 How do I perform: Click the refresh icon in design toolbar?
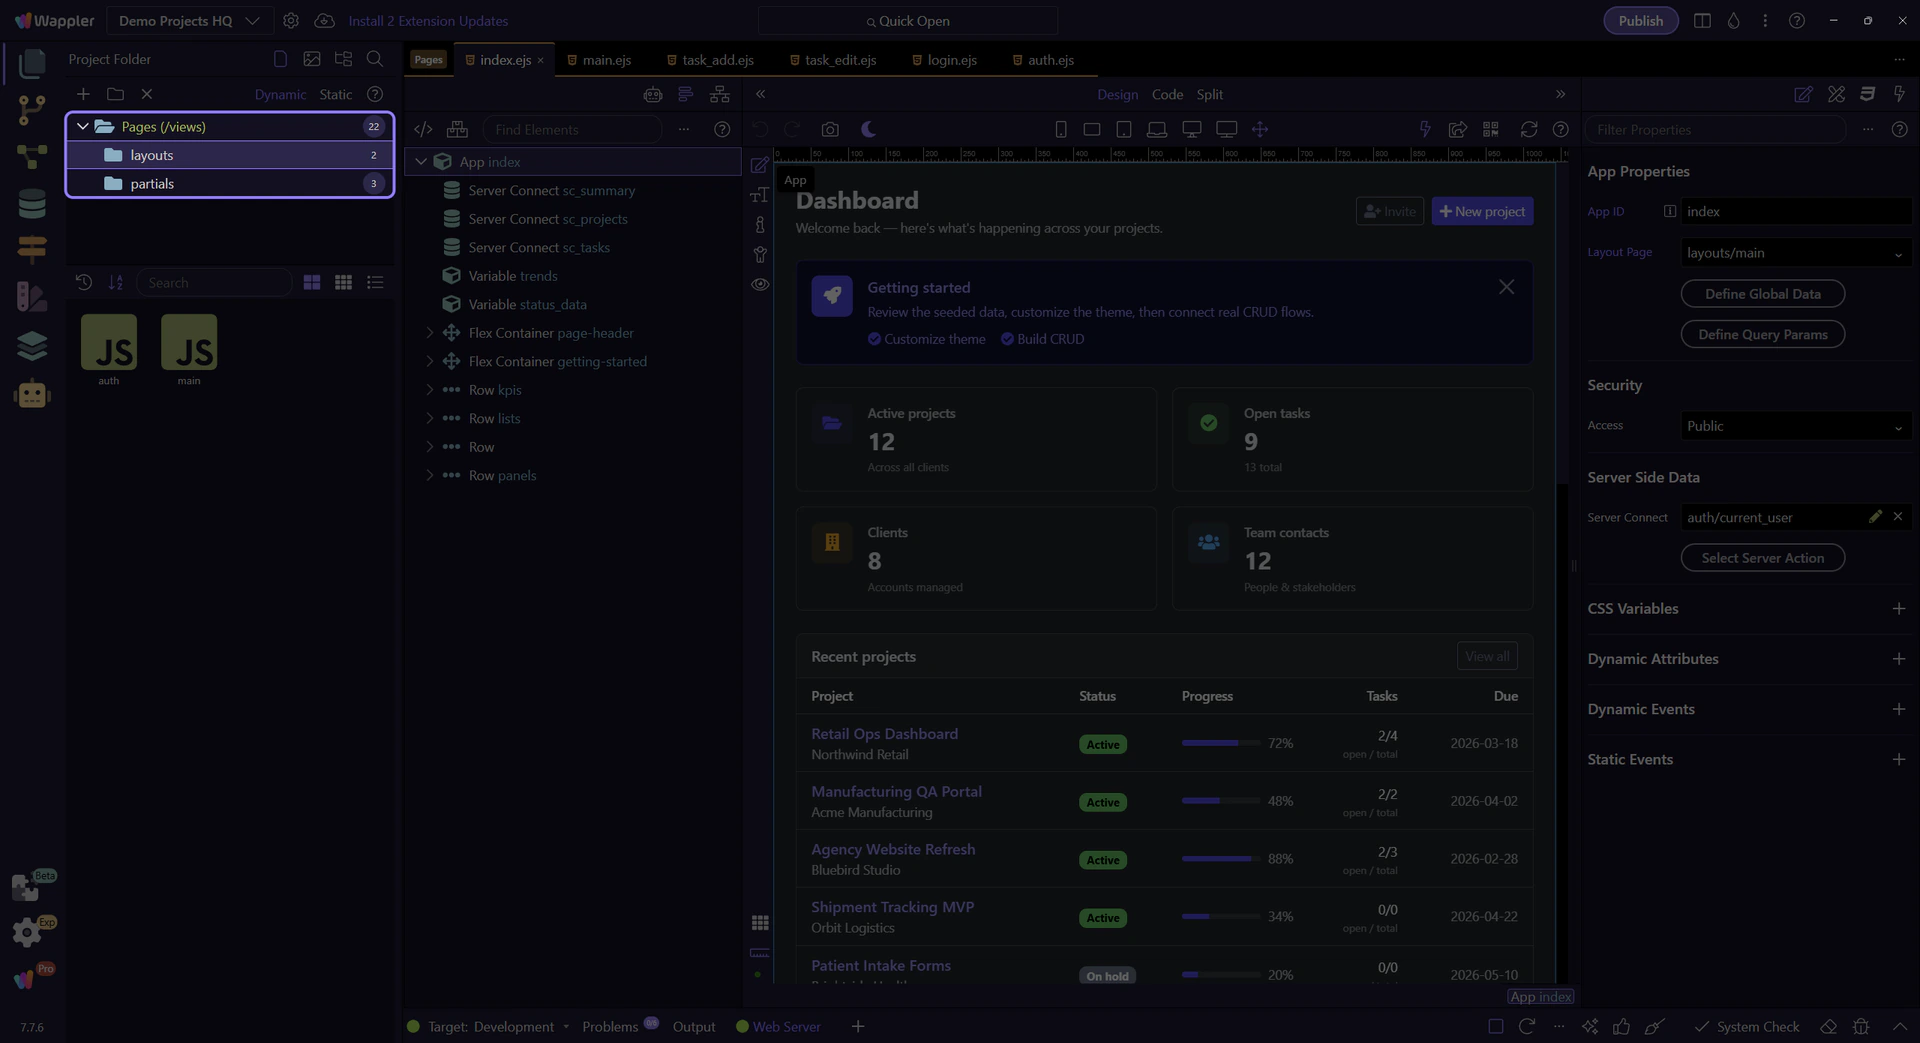click(x=1528, y=129)
